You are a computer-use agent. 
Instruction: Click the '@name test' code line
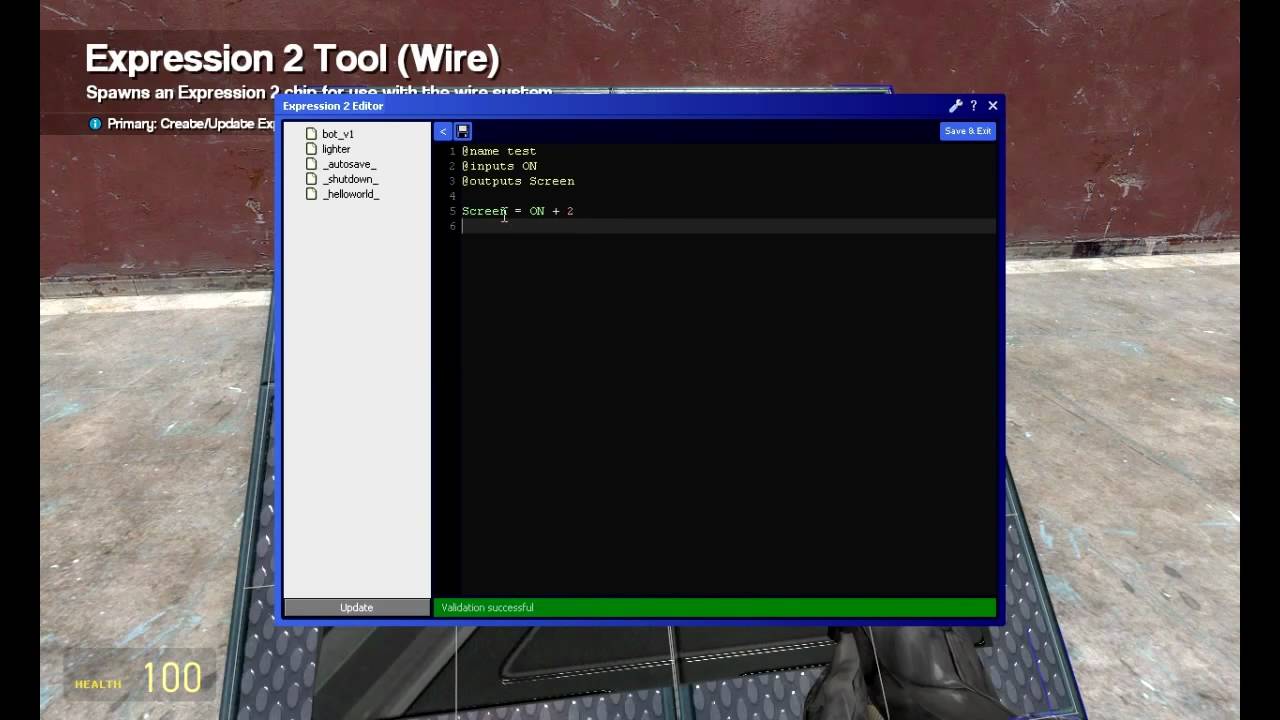tap(499, 151)
